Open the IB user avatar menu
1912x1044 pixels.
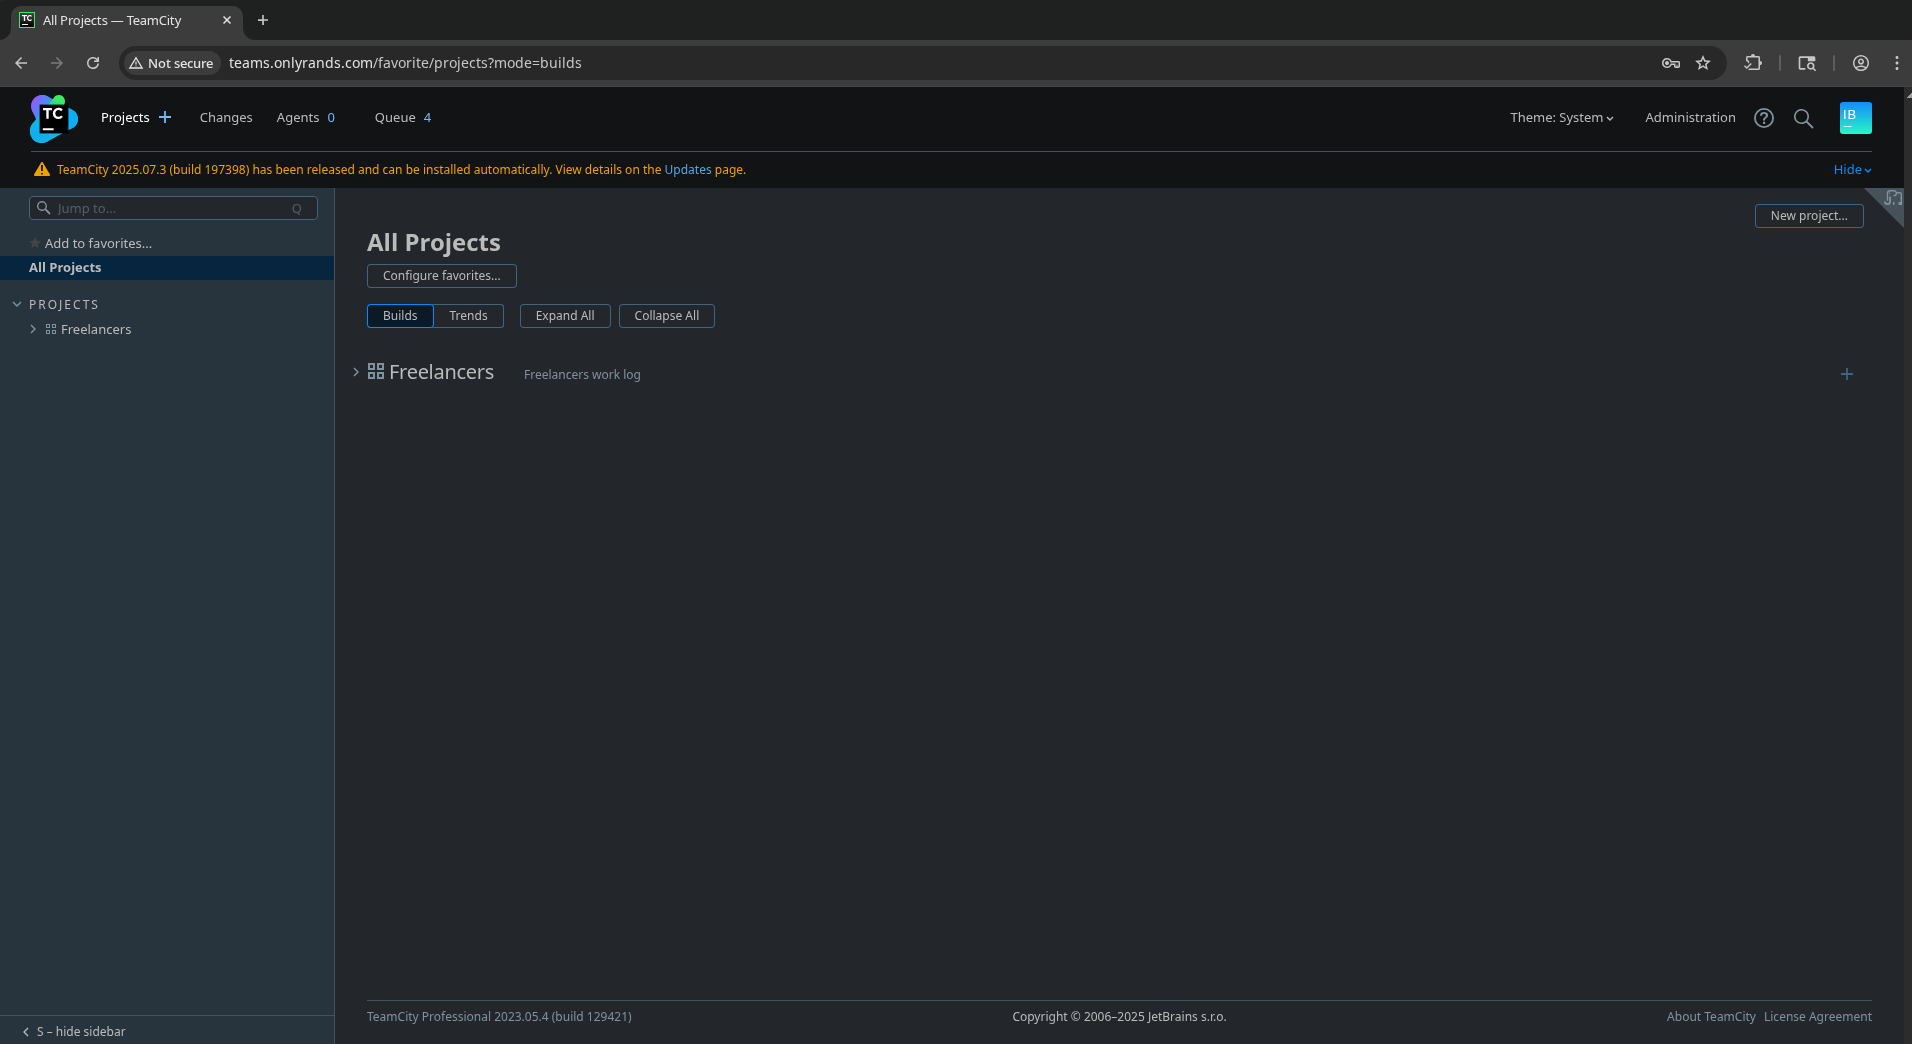coord(1855,118)
